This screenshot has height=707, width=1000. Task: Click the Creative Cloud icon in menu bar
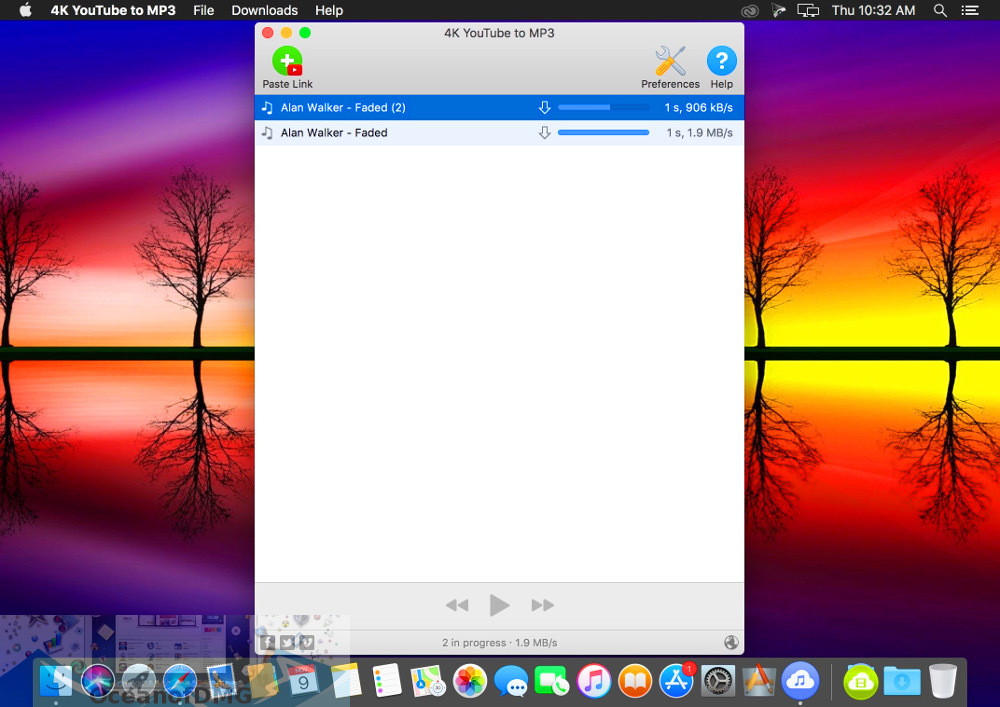point(750,10)
